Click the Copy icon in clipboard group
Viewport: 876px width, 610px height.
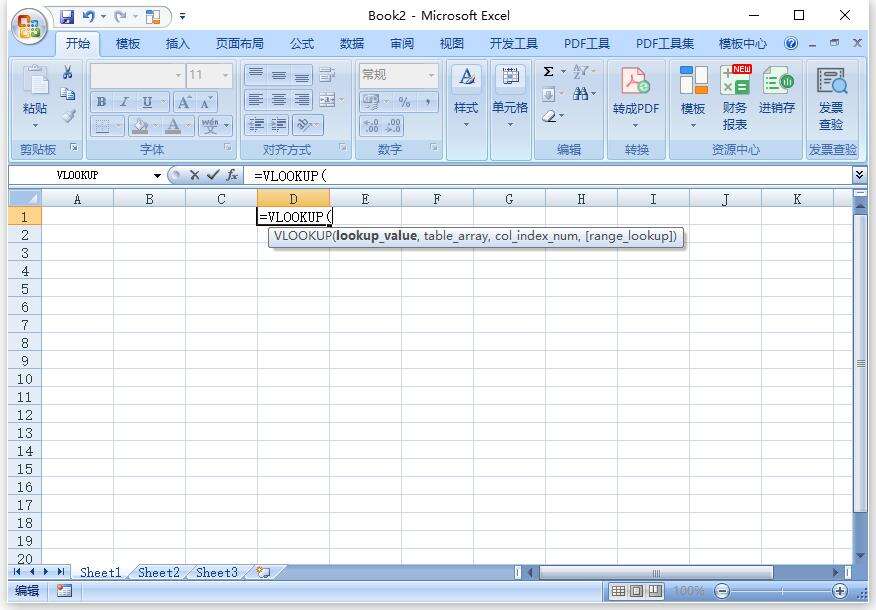68,94
